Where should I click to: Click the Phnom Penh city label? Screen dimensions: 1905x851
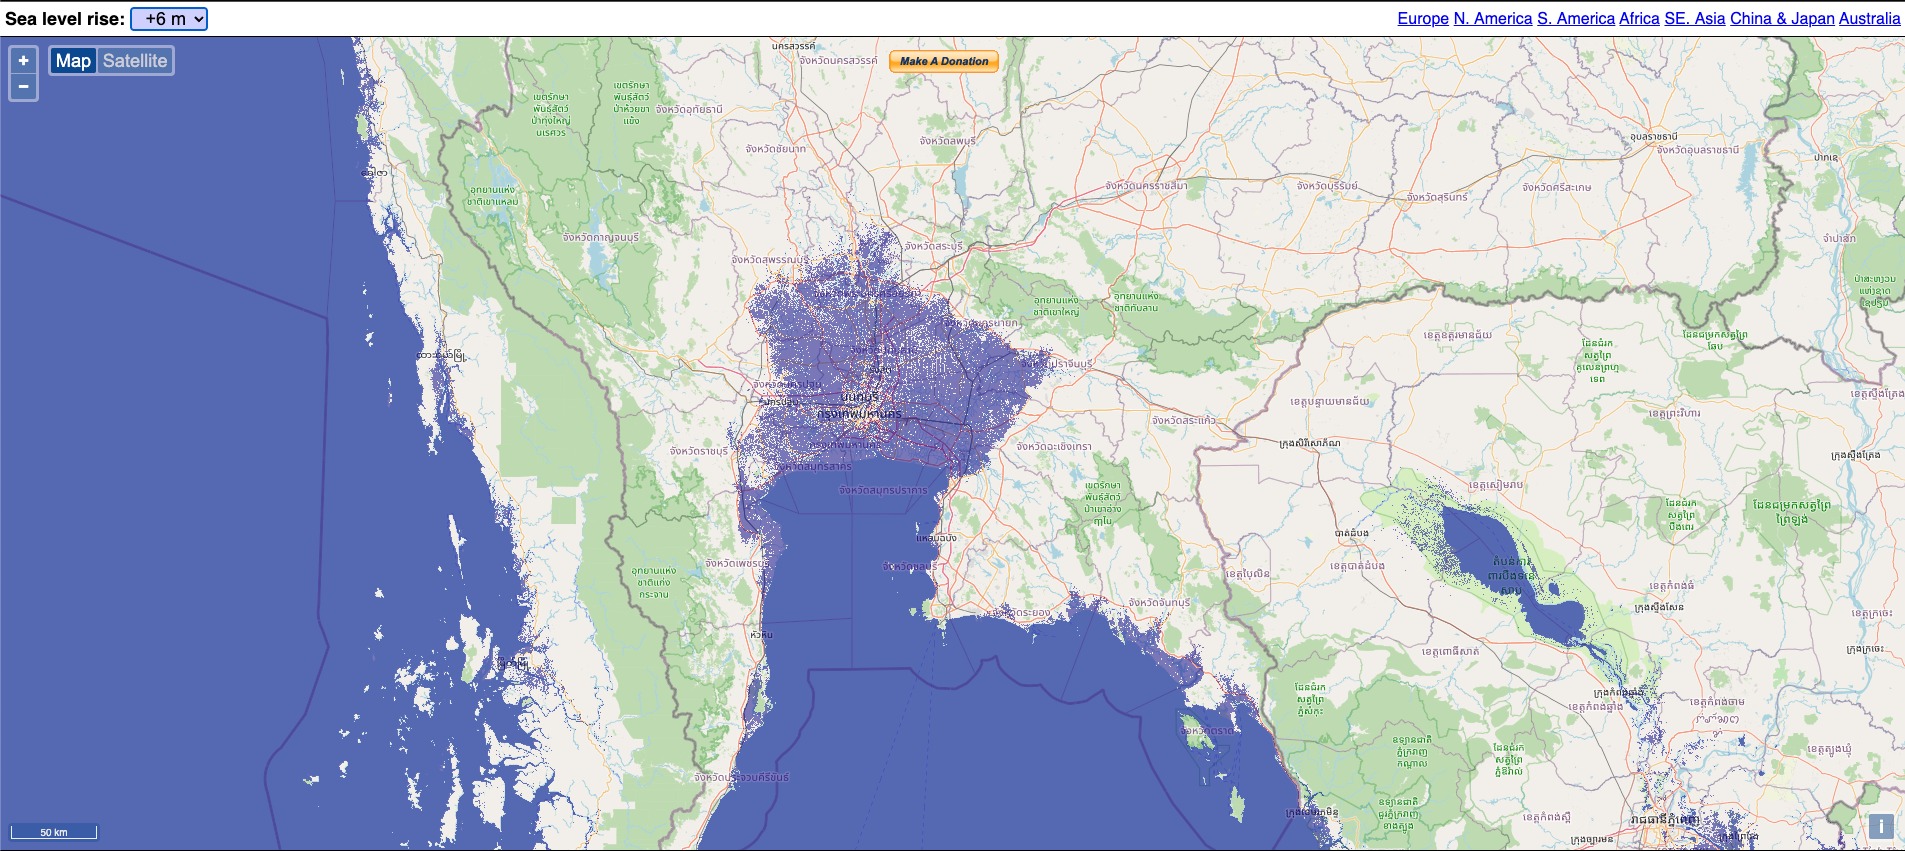click(x=1663, y=819)
